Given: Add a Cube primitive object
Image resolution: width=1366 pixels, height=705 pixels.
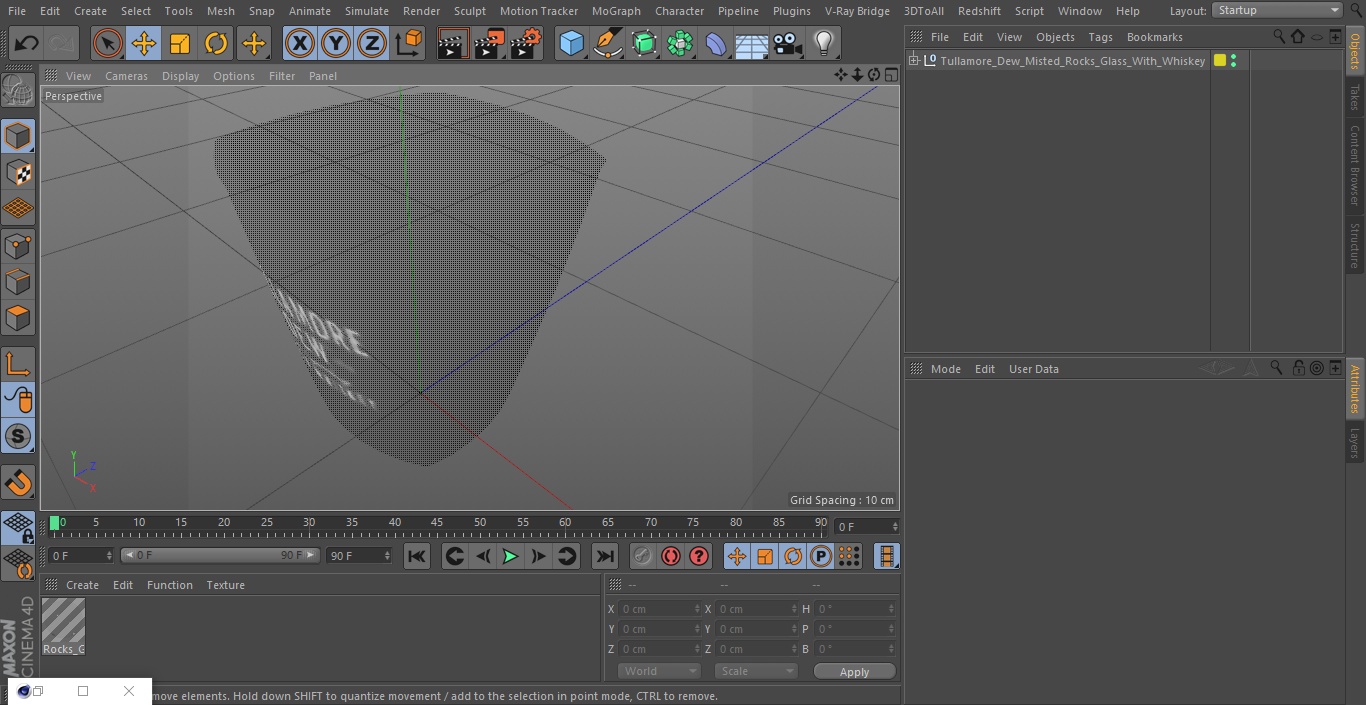Looking at the screenshot, I should tap(571, 44).
